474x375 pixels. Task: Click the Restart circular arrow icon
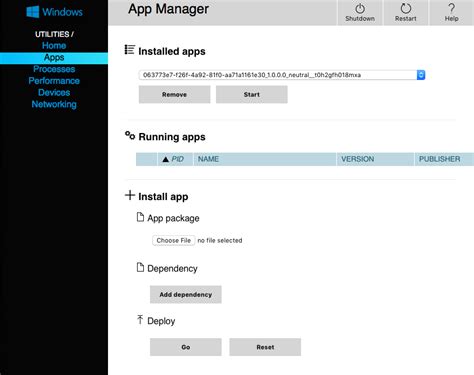coord(406,8)
